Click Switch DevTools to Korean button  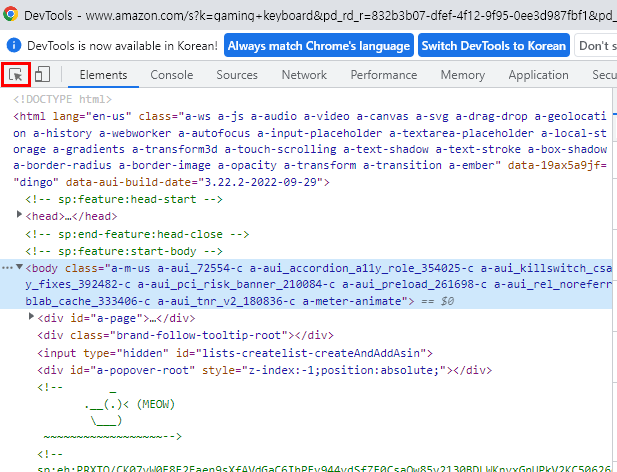(x=494, y=45)
